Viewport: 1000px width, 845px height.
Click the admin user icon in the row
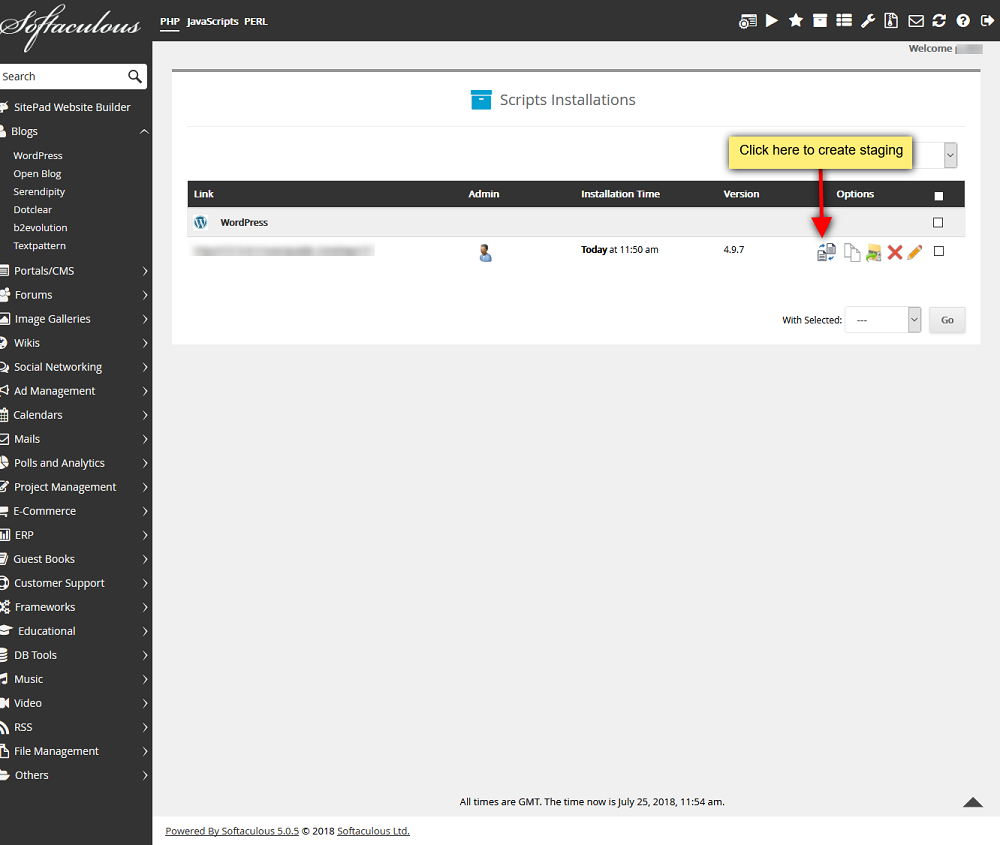[485, 253]
